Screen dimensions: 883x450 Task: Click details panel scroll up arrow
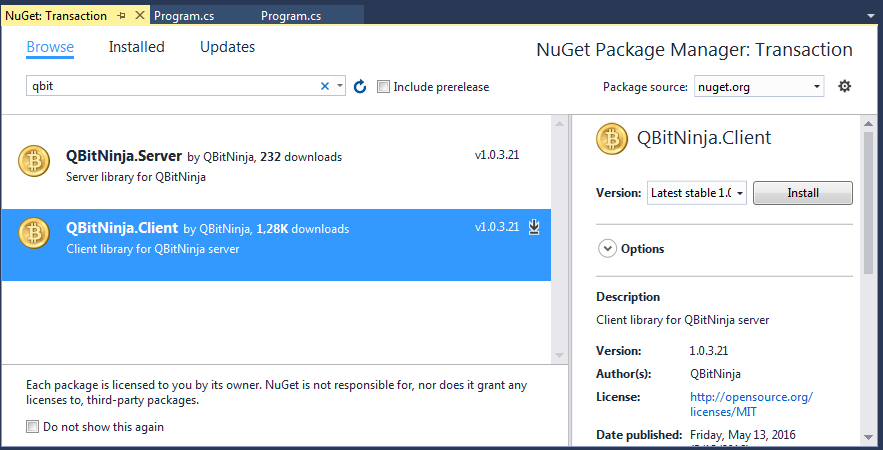(x=869, y=122)
